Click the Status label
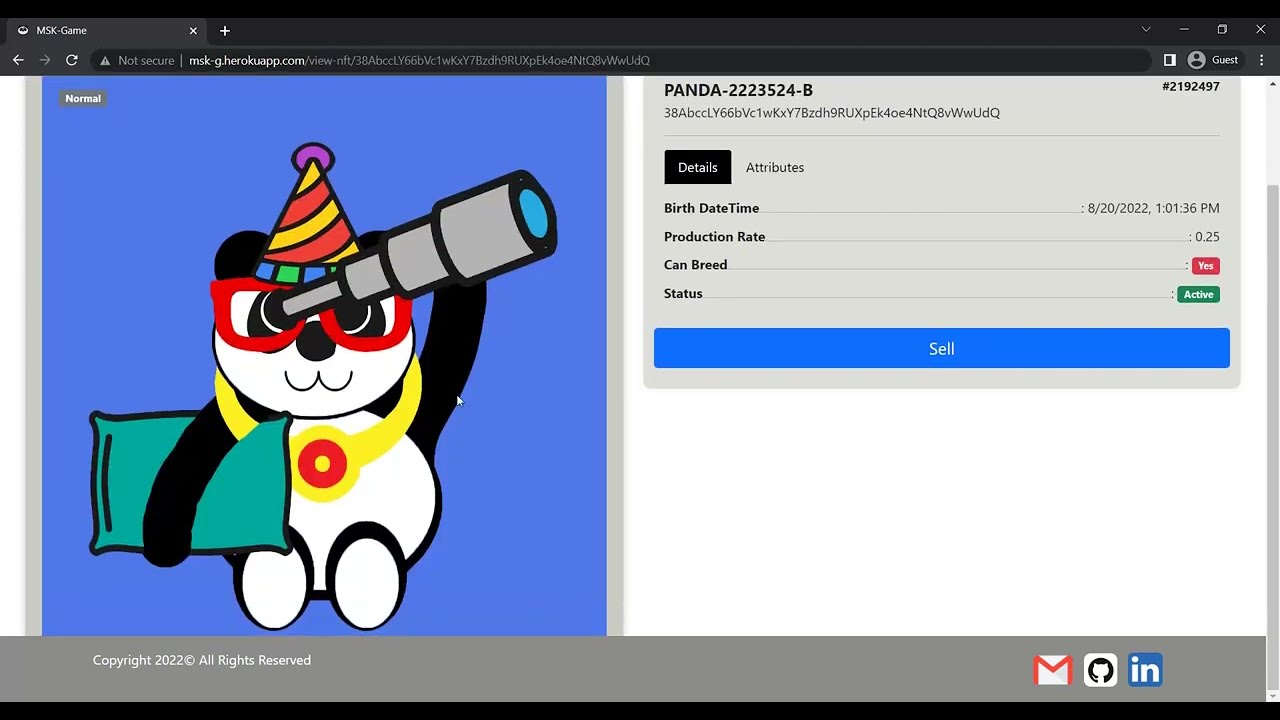This screenshot has width=1280, height=720. [x=683, y=293]
